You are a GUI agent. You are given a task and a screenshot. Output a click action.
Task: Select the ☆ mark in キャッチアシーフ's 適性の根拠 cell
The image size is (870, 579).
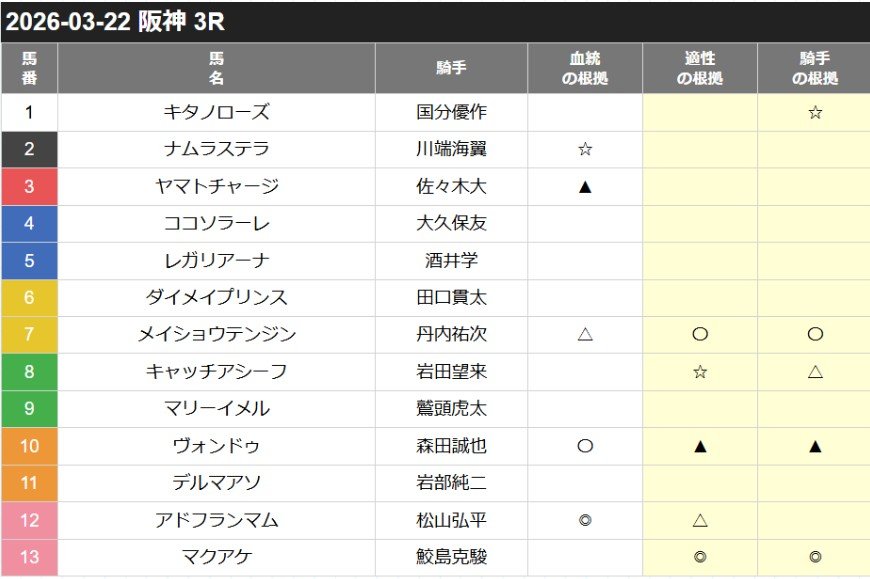click(700, 372)
